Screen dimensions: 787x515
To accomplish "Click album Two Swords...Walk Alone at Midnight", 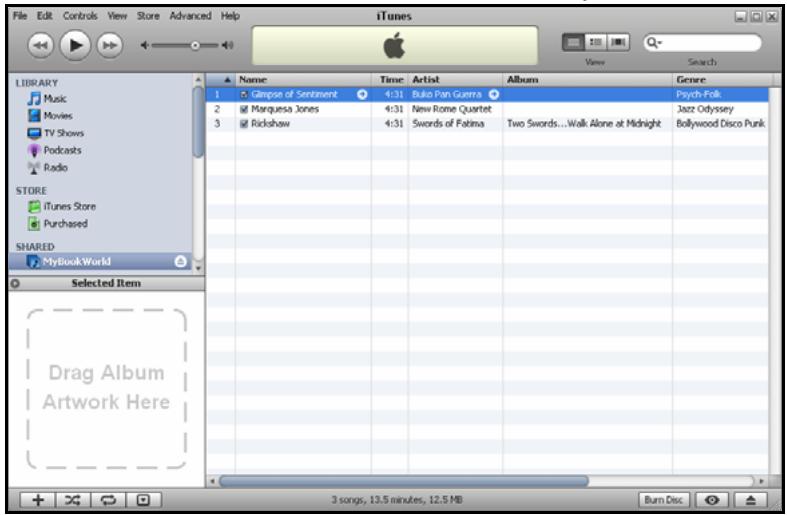I will click(584, 123).
